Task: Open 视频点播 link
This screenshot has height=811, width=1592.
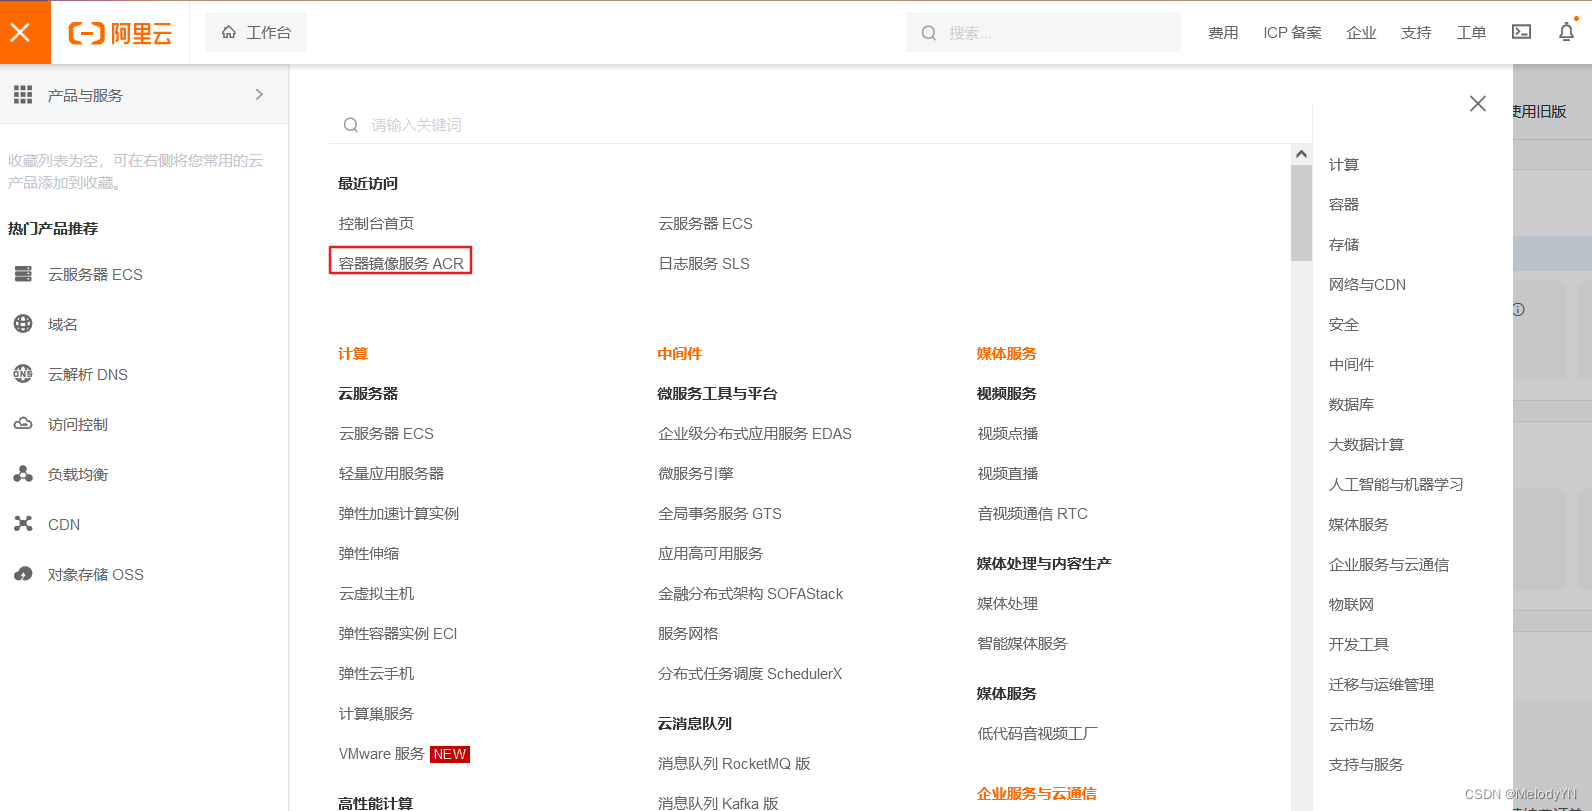Action: point(1007,433)
